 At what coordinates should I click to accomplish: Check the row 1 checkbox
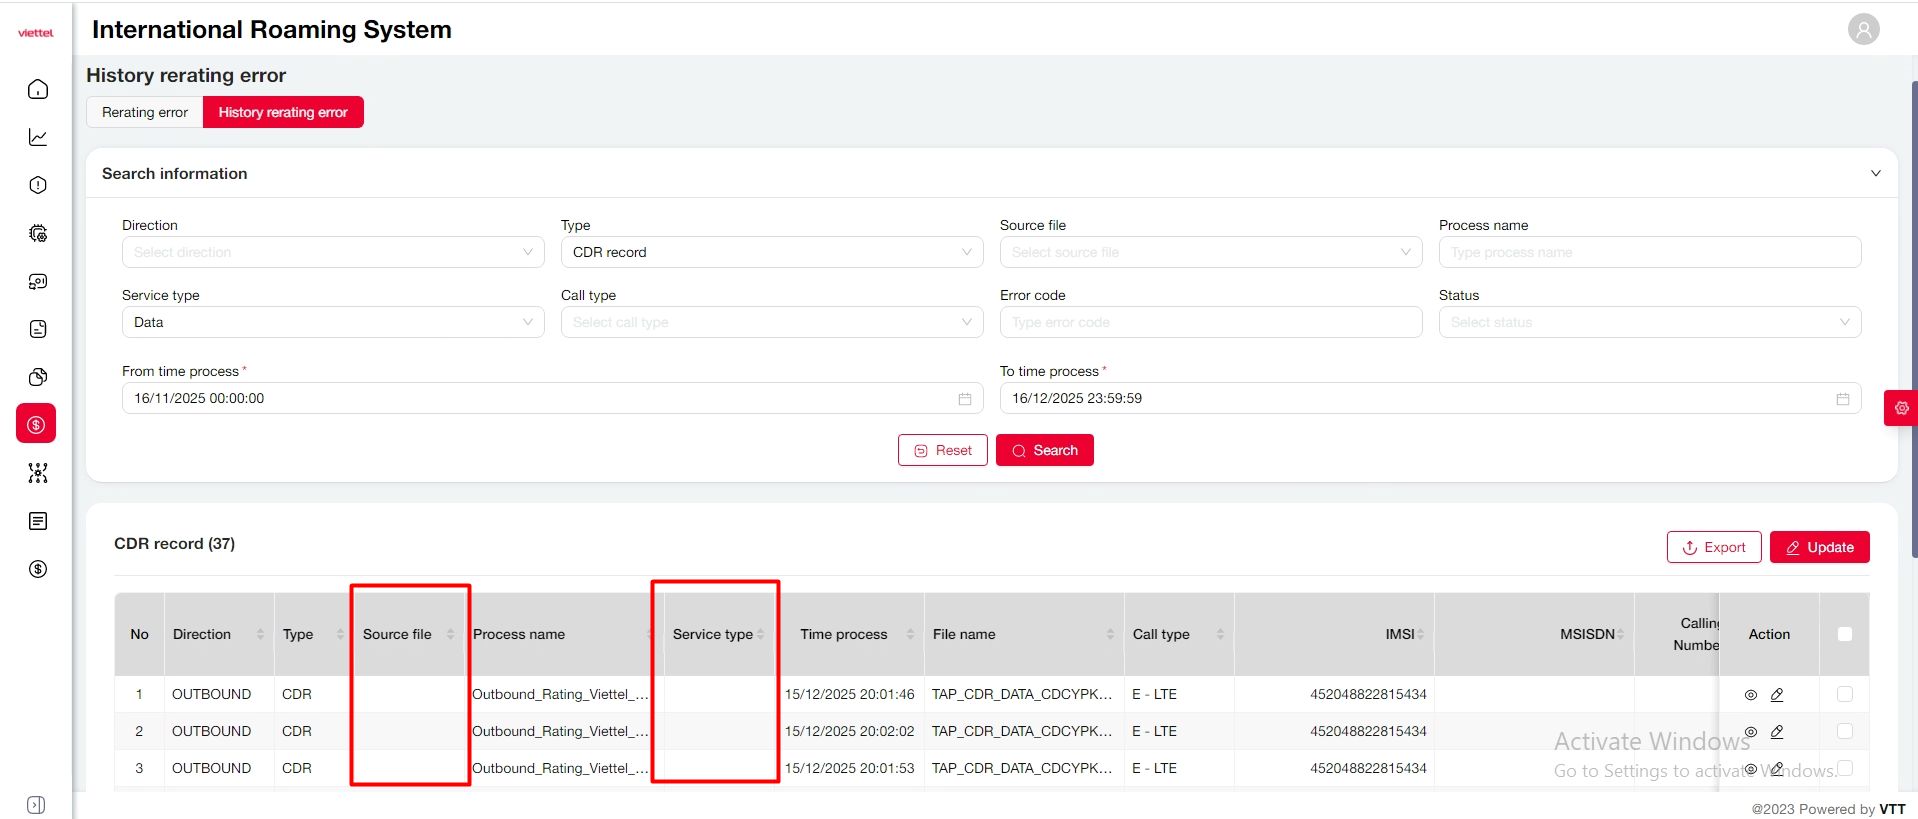point(1845,694)
